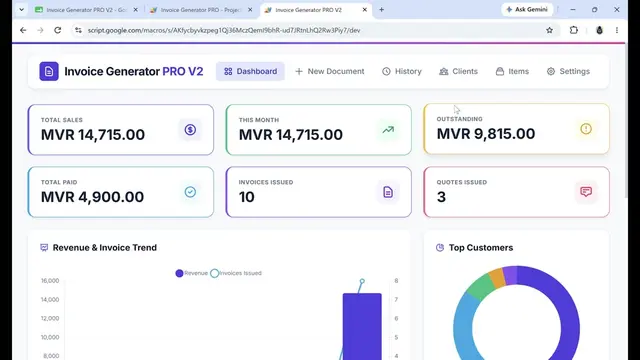Open the Items tab
This screenshot has width=640, height=360.
pos(512,71)
